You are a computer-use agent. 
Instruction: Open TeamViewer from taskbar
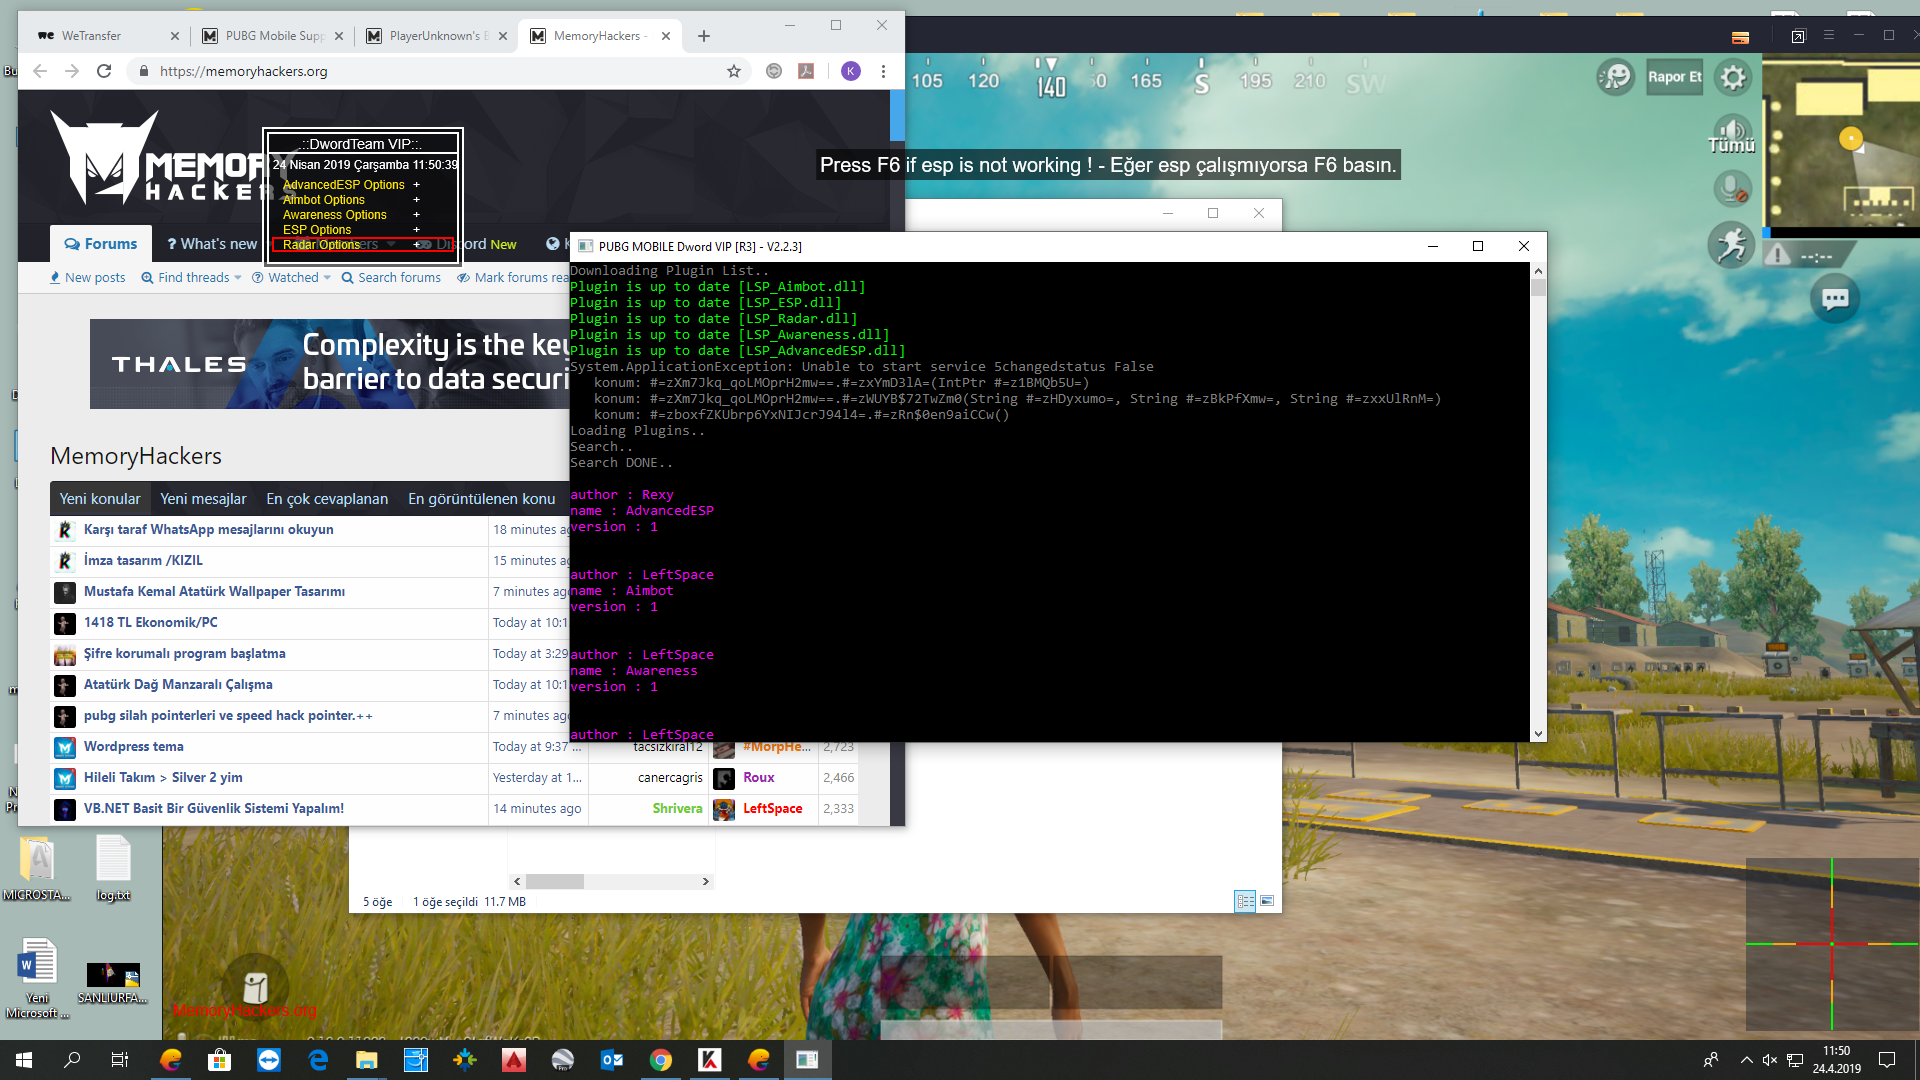pyautogui.click(x=269, y=1060)
